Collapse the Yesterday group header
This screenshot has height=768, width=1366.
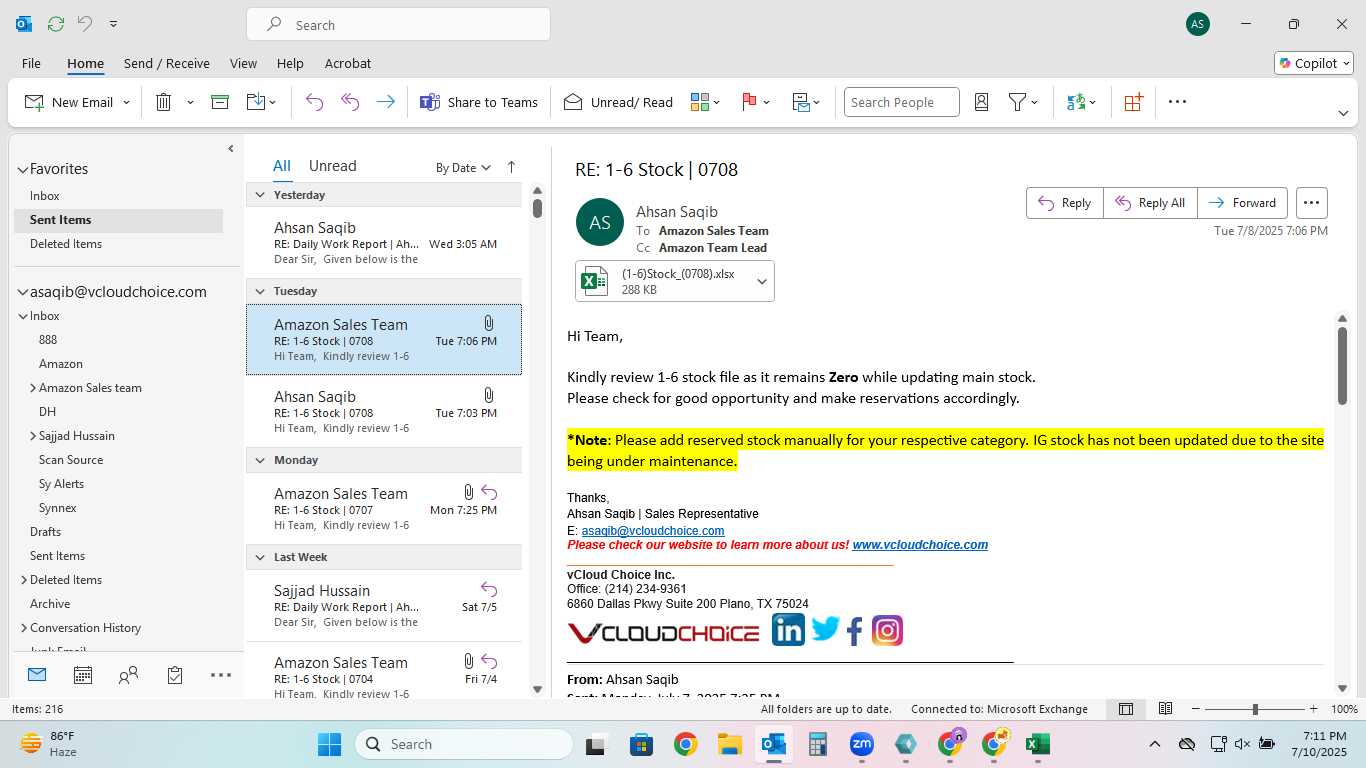click(x=260, y=195)
